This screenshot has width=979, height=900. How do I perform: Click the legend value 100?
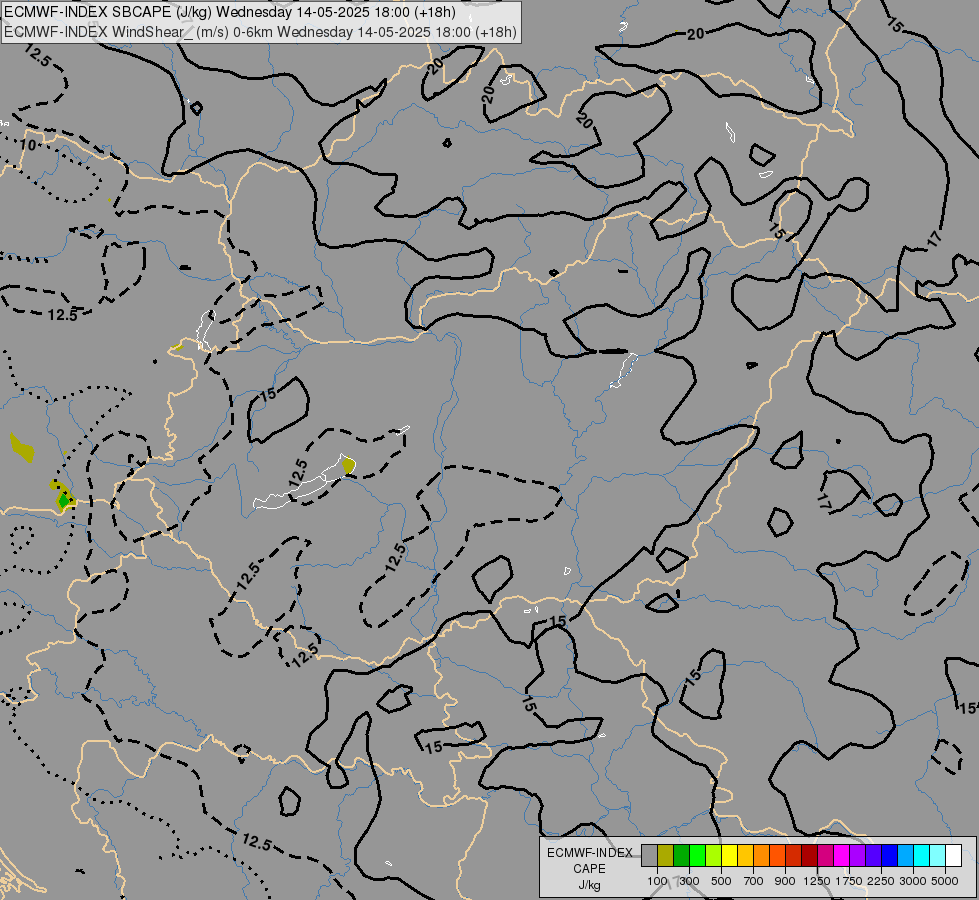pyautogui.click(x=657, y=881)
